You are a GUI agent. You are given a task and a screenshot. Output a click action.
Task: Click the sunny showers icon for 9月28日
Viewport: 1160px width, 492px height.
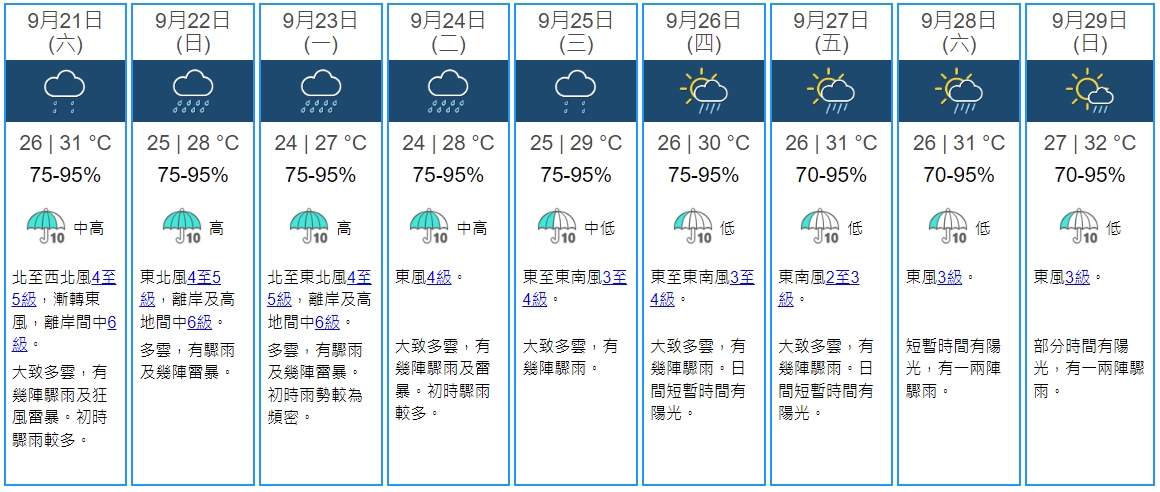[959, 91]
